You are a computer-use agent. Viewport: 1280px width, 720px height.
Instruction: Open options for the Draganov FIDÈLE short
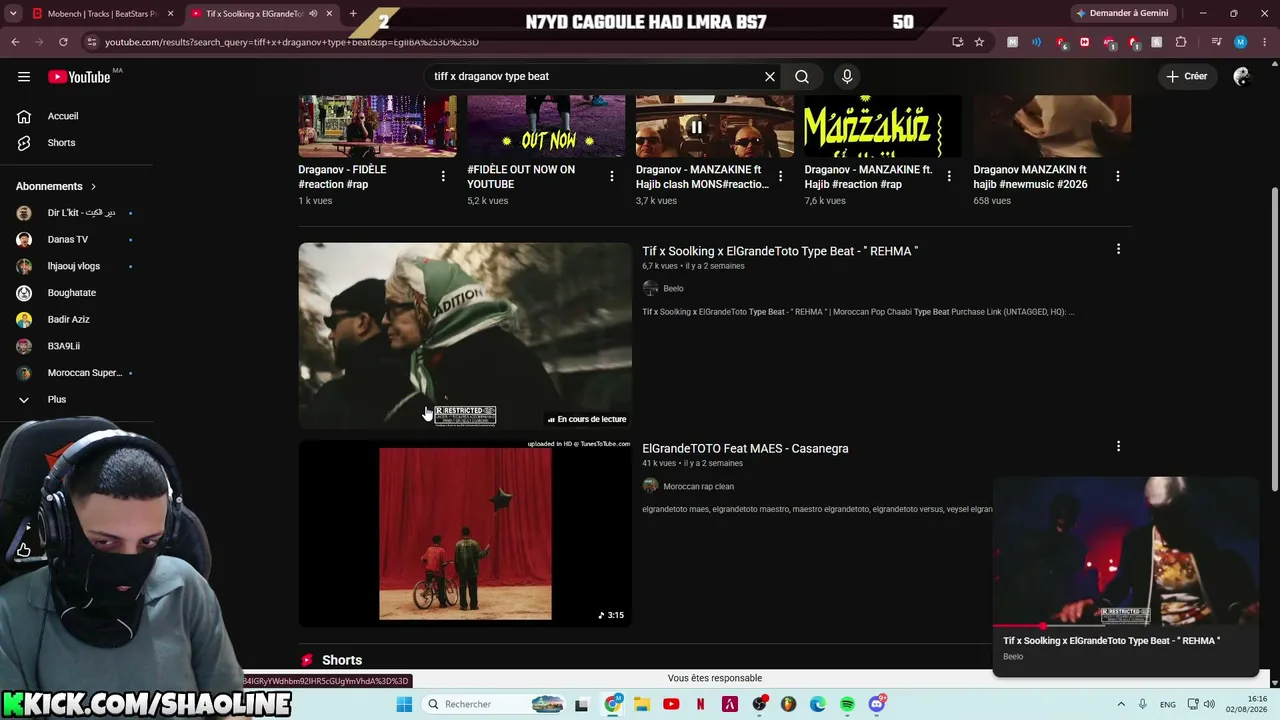click(443, 176)
